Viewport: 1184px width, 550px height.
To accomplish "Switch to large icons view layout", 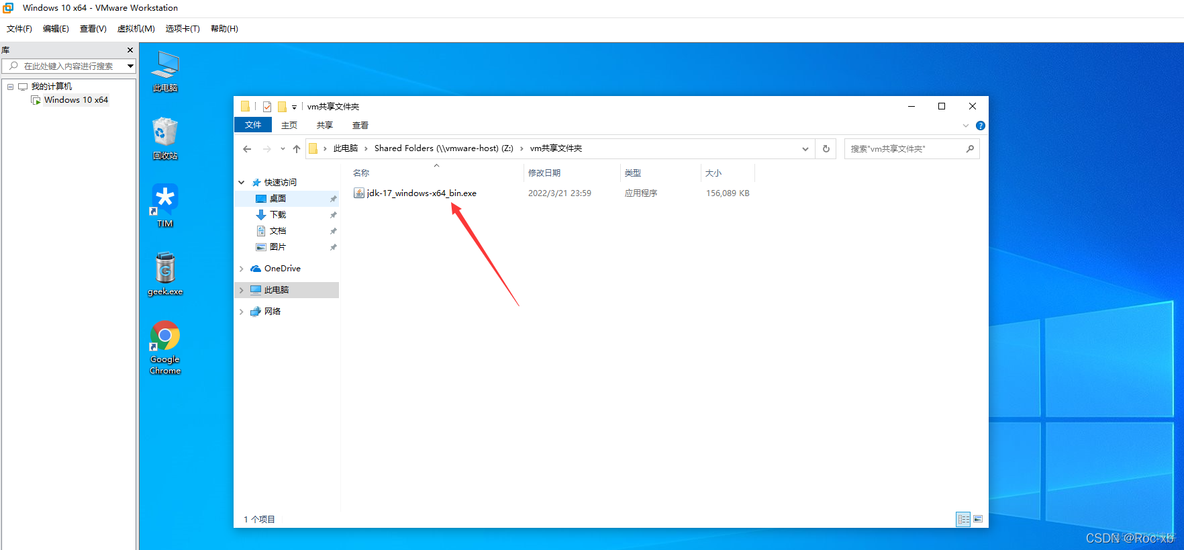I will pyautogui.click(x=978, y=519).
